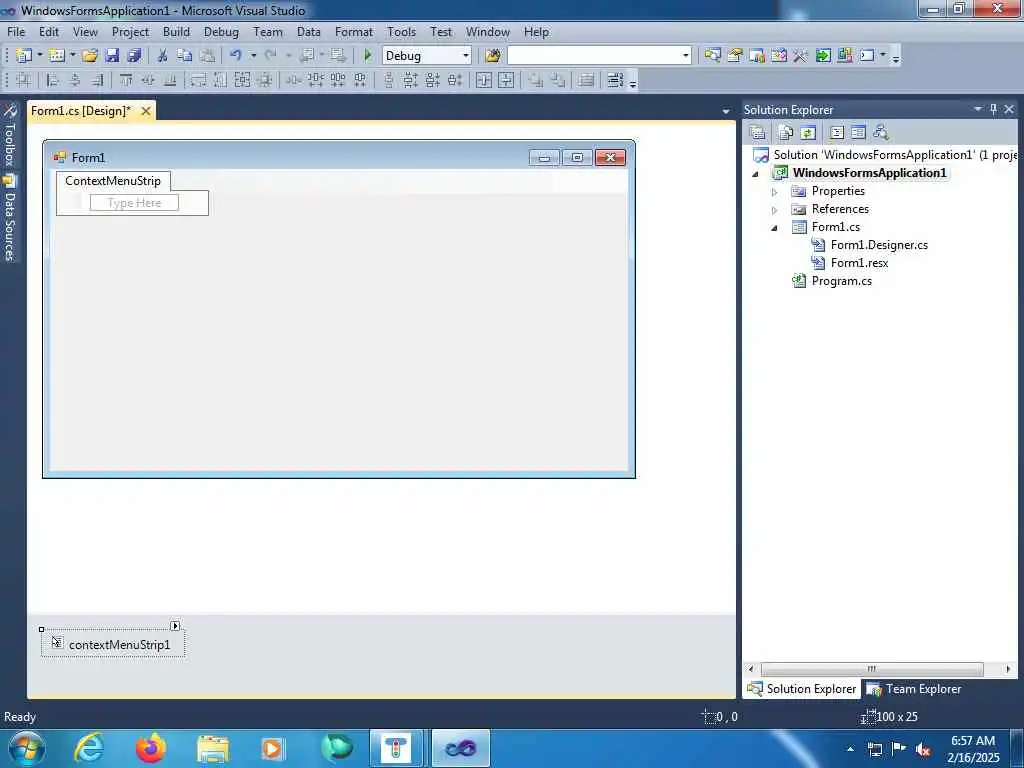Click the New Project toolbar icon

point(24,56)
